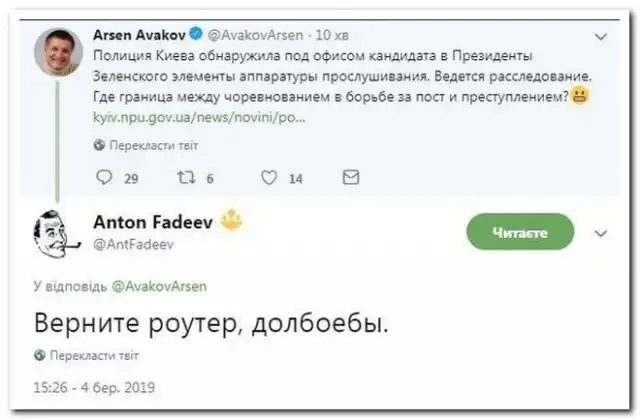Click globe icon under Avakov's tweet
This screenshot has height=420, width=640.
coord(99,144)
